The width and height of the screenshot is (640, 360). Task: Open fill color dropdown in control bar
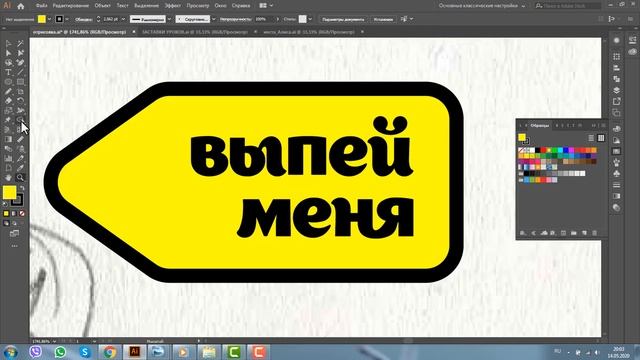(49, 19)
